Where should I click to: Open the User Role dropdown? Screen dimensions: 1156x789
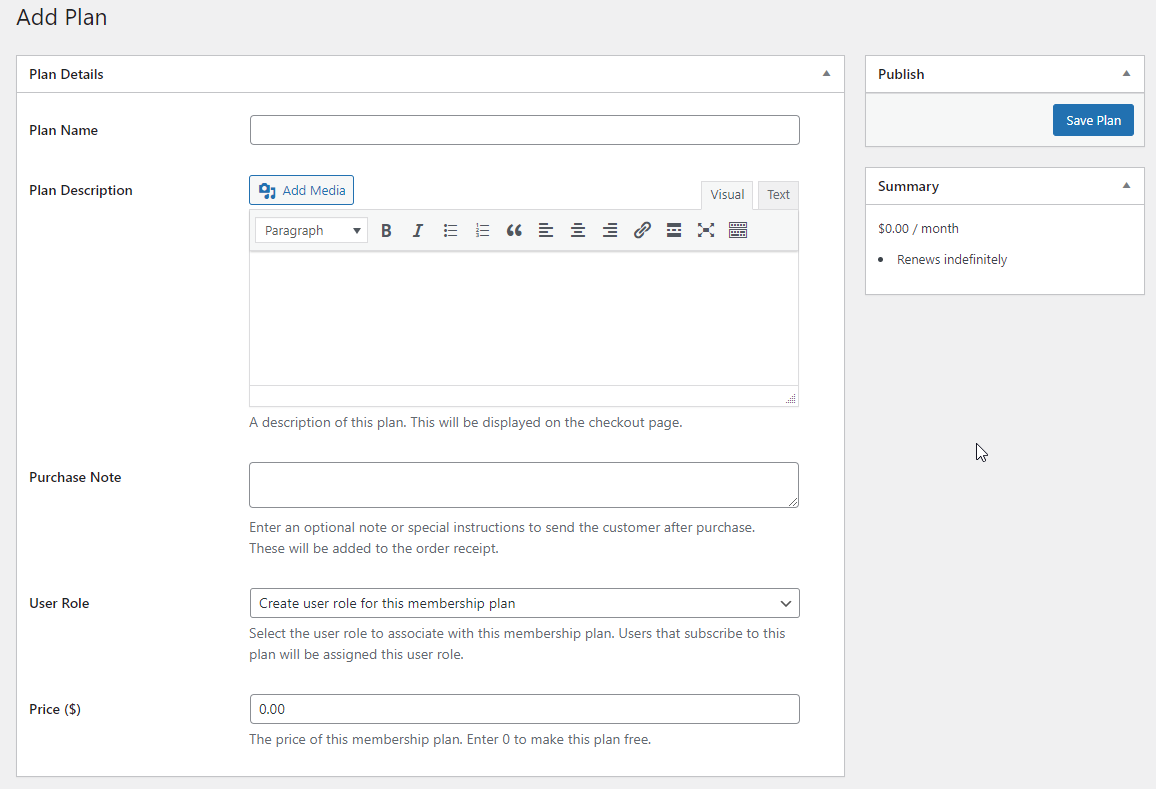click(524, 603)
